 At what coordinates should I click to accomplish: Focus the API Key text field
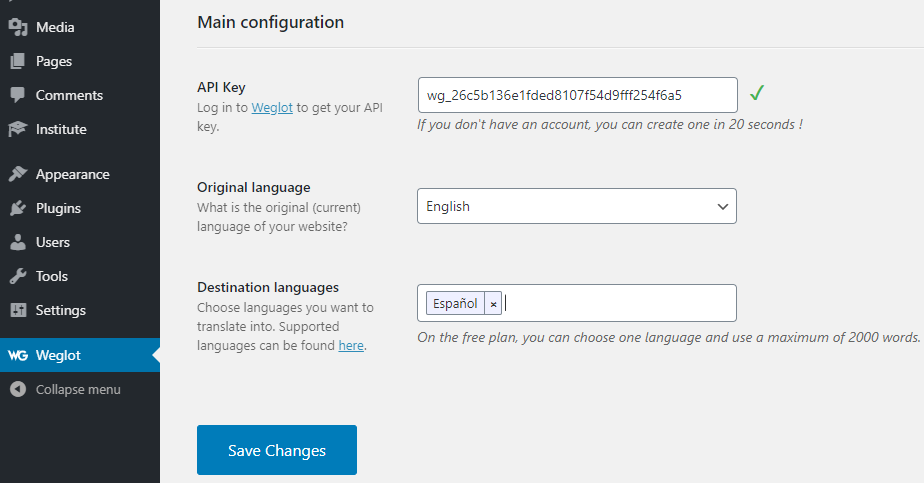click(x=577, y=95)
